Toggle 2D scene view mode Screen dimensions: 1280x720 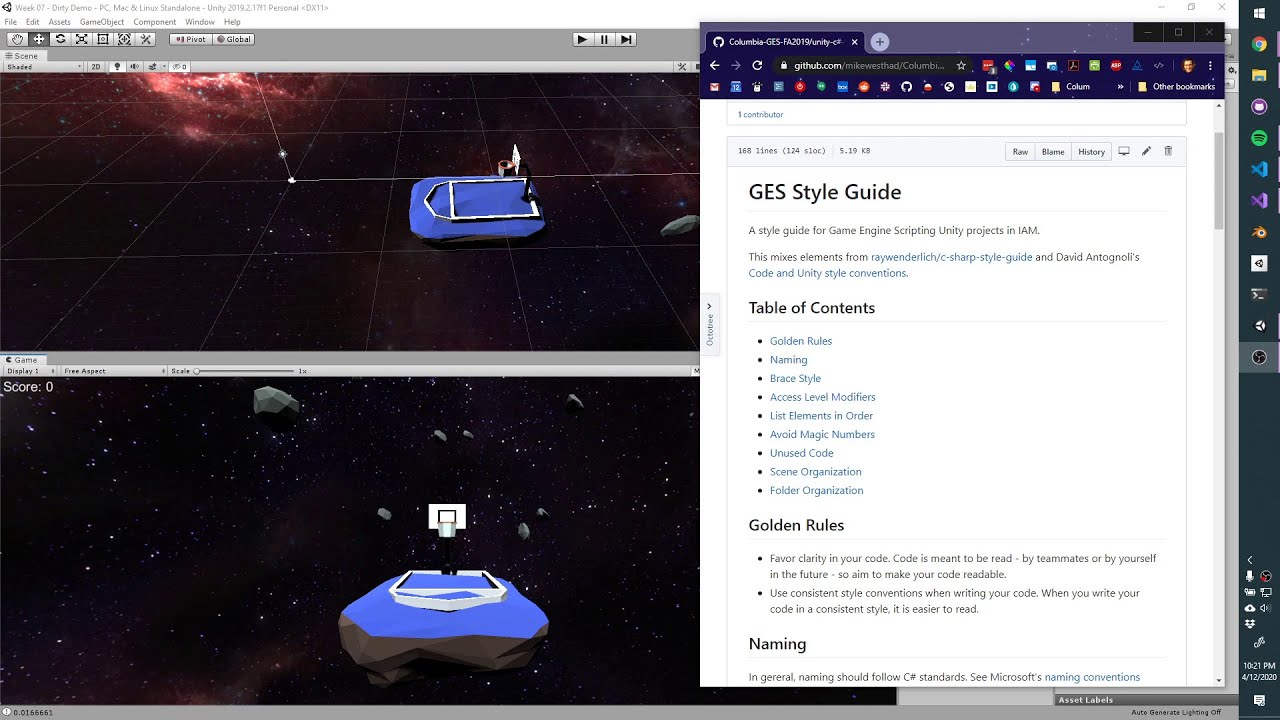click(x=96, y=67)
